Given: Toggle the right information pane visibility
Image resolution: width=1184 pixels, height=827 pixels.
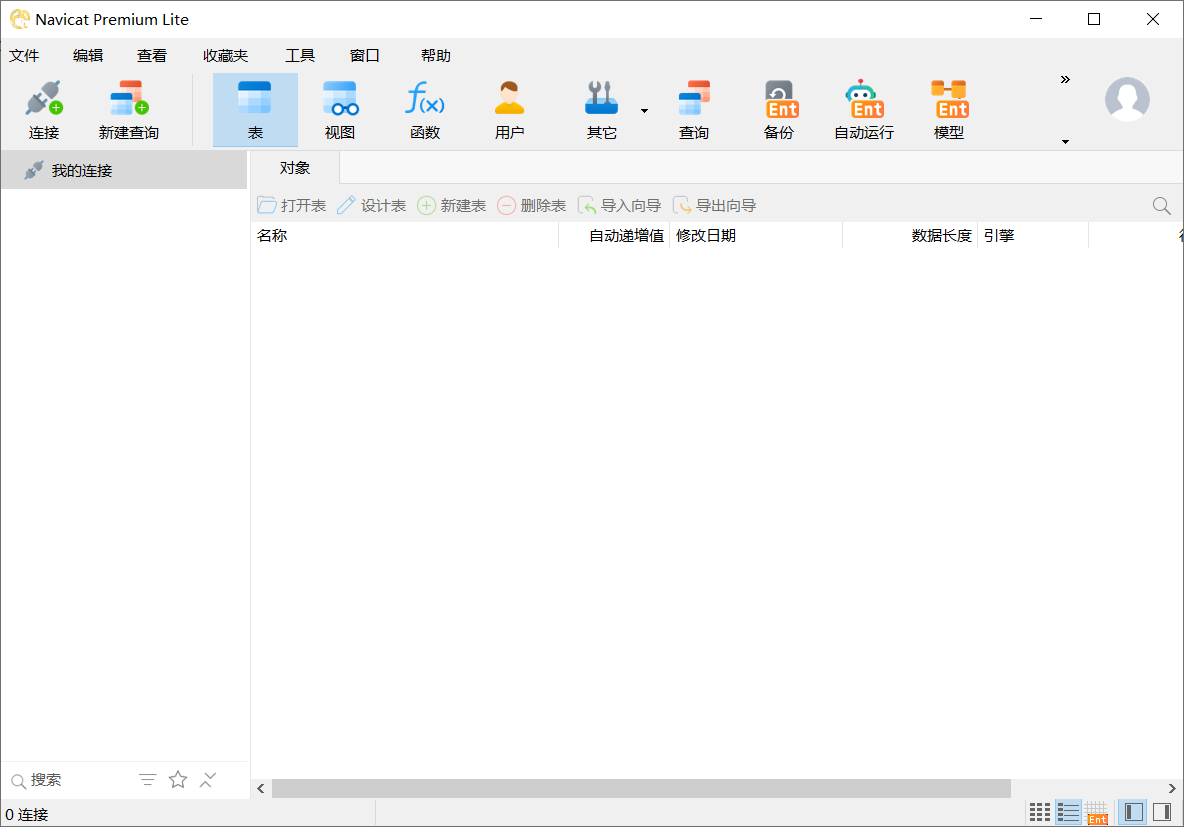Looking at the screenshot, I should 1162,812.
